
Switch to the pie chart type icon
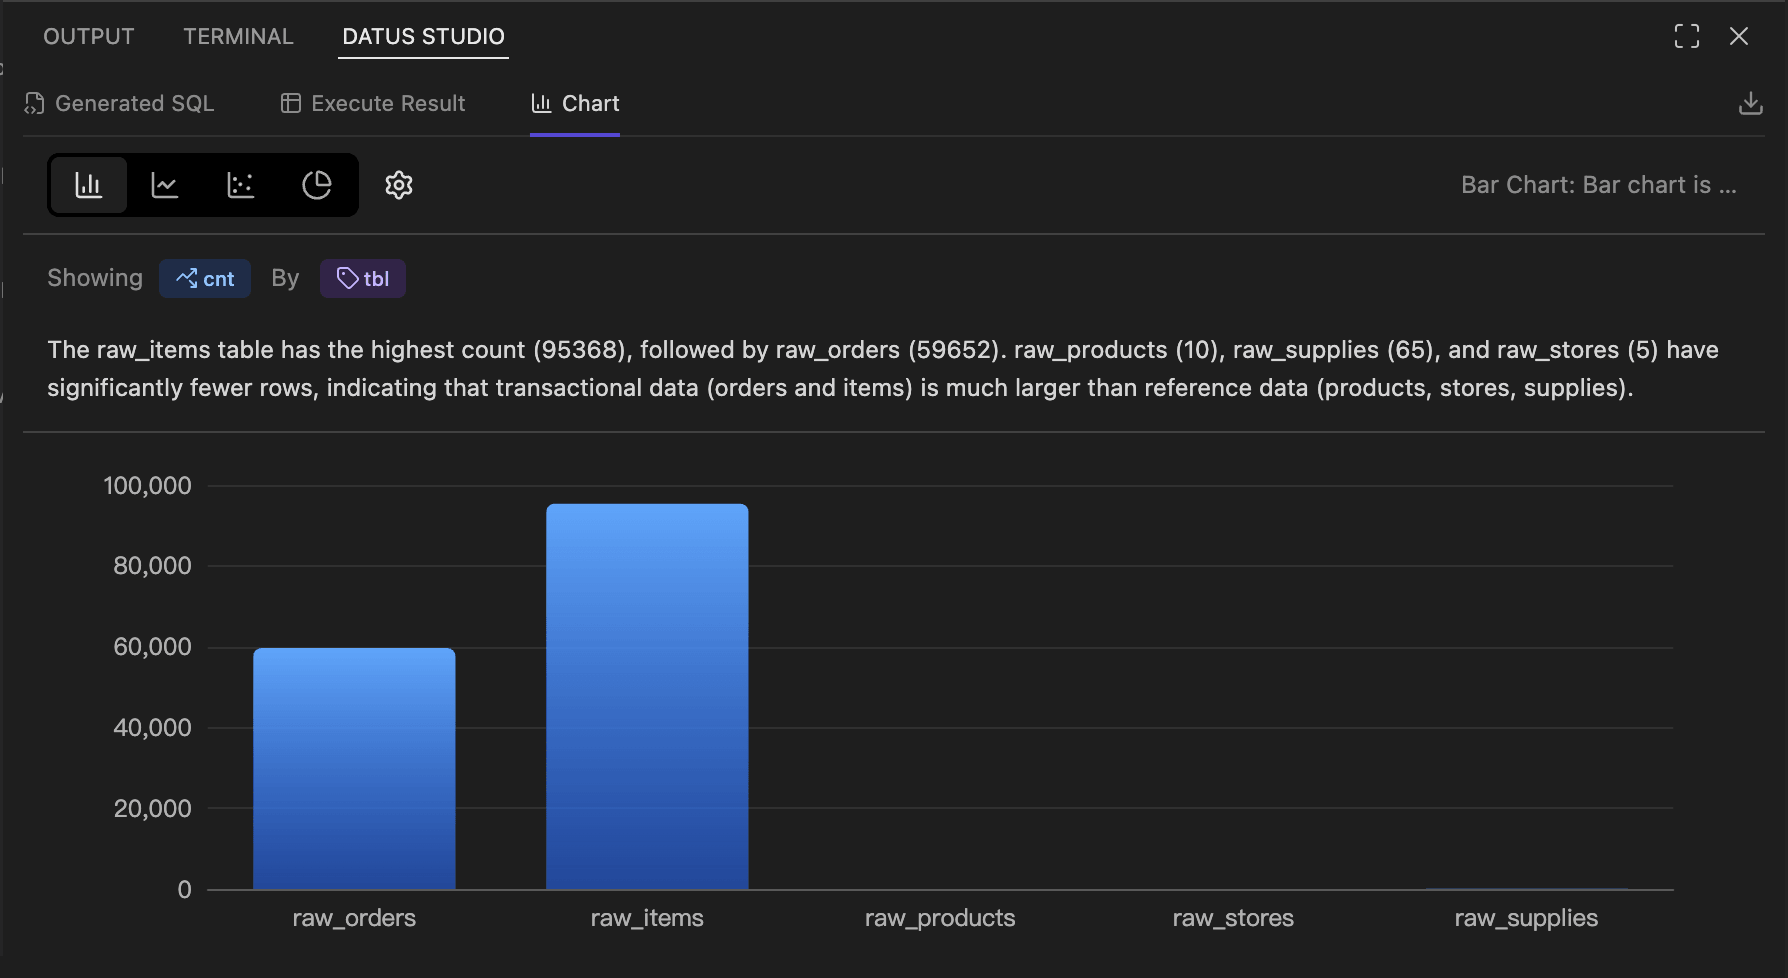[x=317, y=185]
